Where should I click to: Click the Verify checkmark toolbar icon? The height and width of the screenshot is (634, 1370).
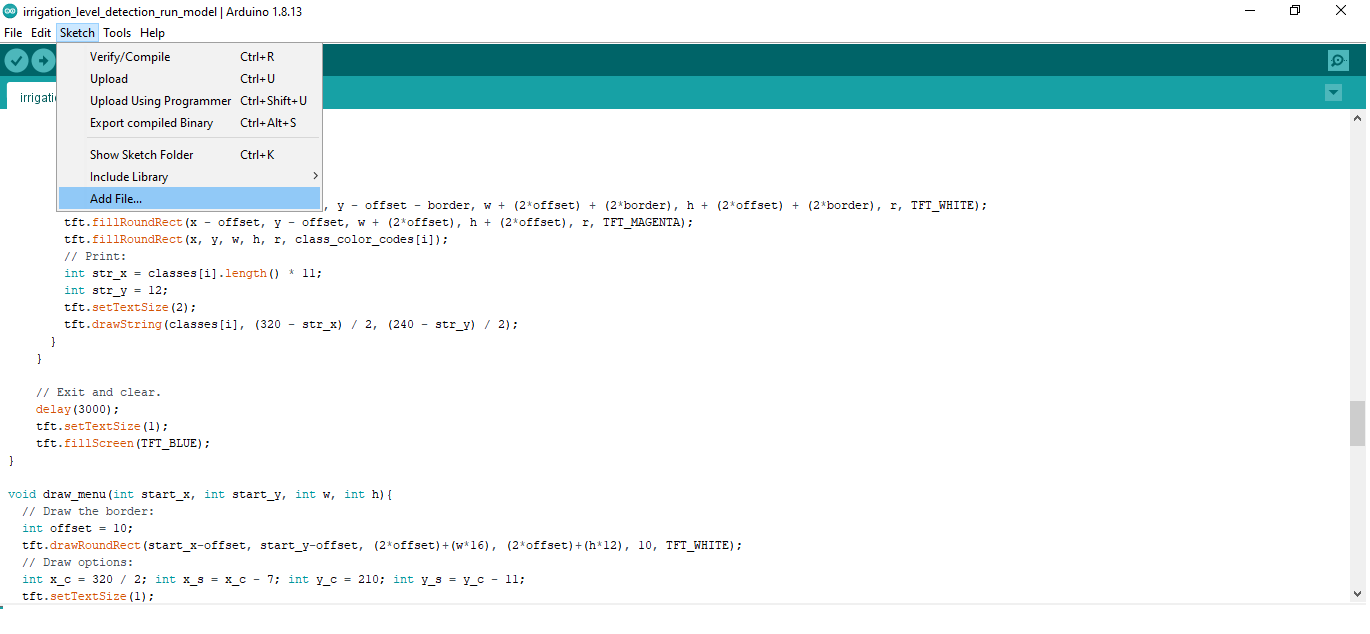tap(16, 61)
